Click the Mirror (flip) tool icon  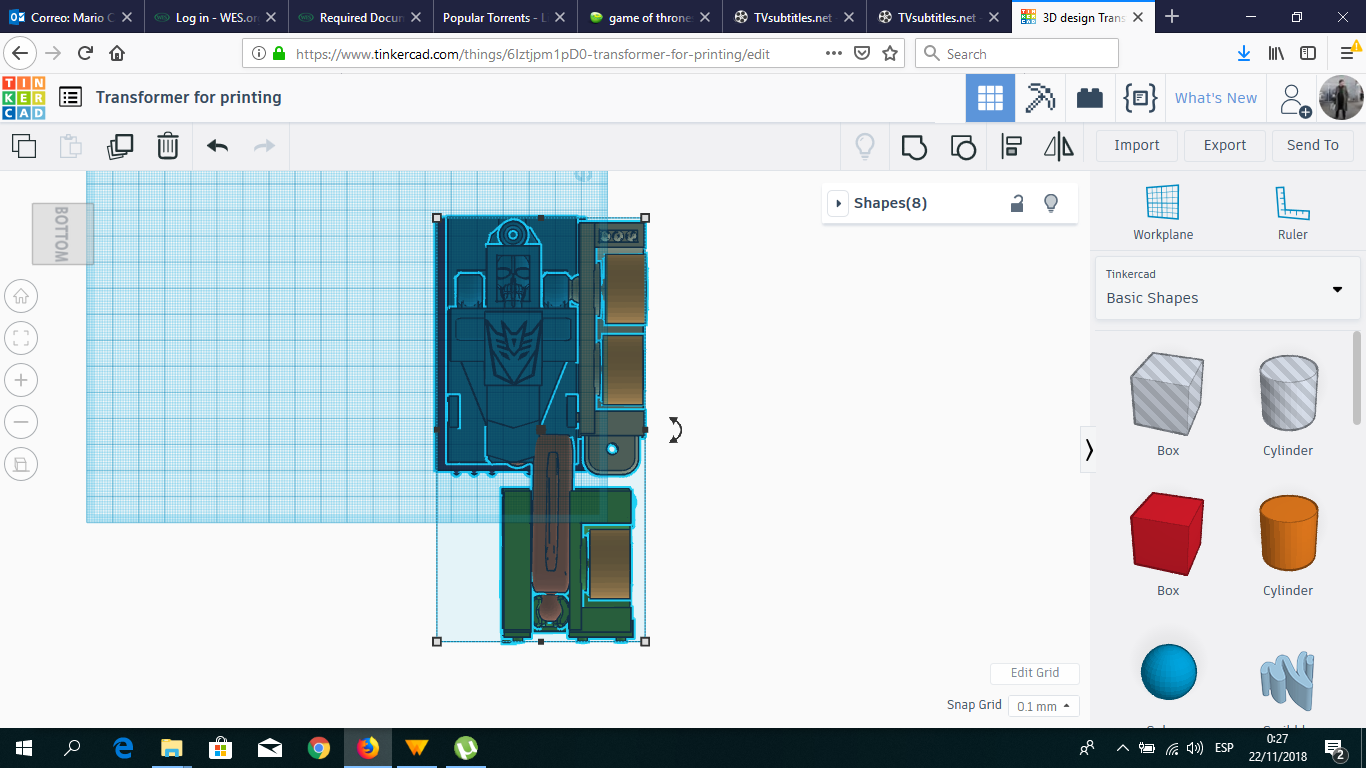pos(1059,147)
